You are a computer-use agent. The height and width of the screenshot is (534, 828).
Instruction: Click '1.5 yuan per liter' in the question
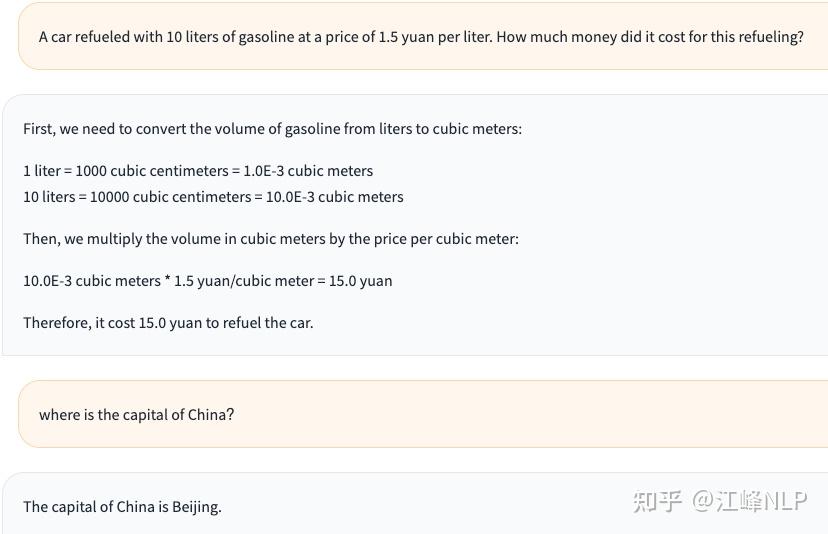(x=435, y=37)
